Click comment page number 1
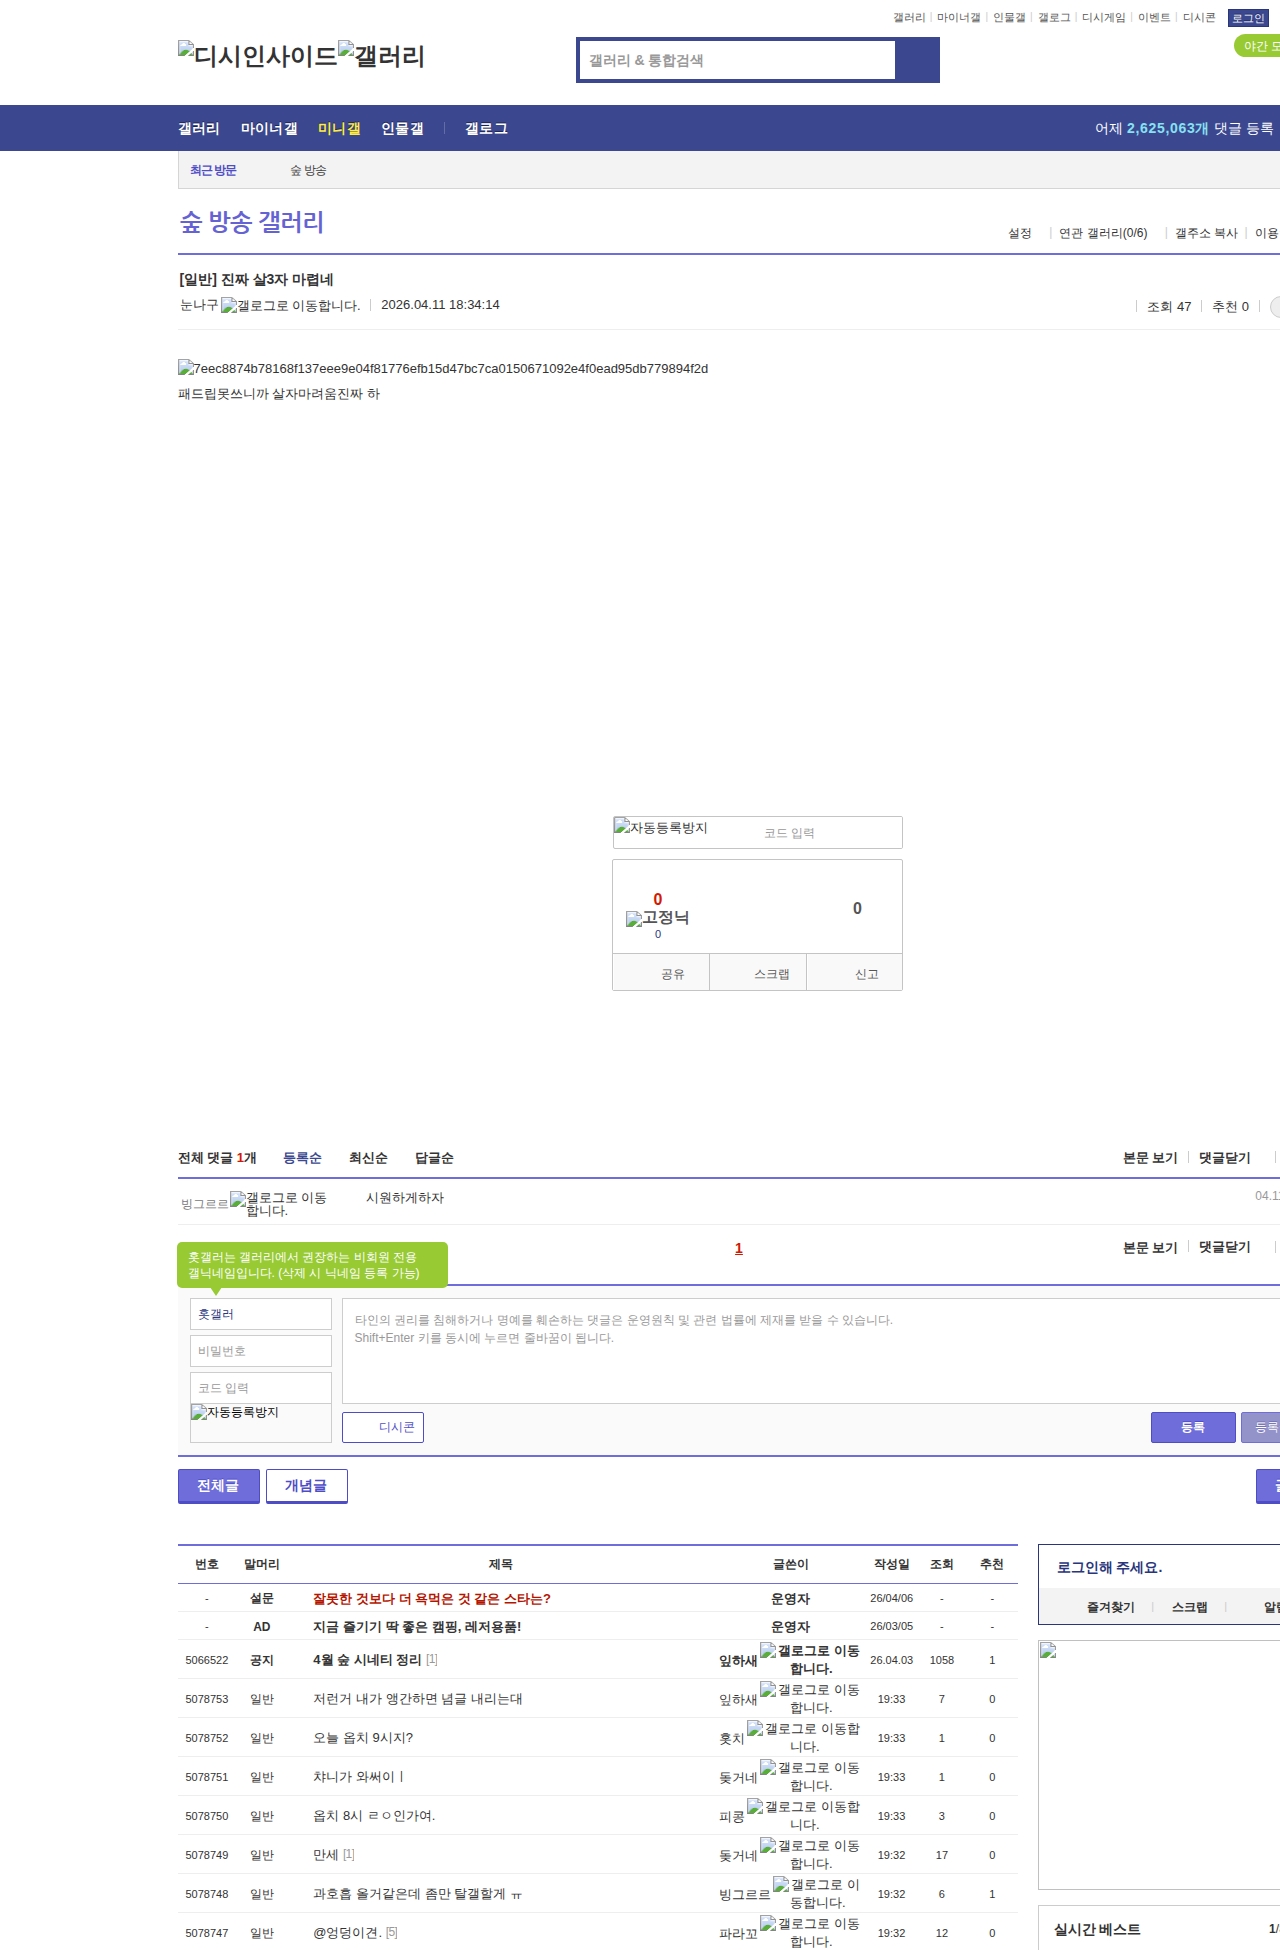 [739, 1248]
